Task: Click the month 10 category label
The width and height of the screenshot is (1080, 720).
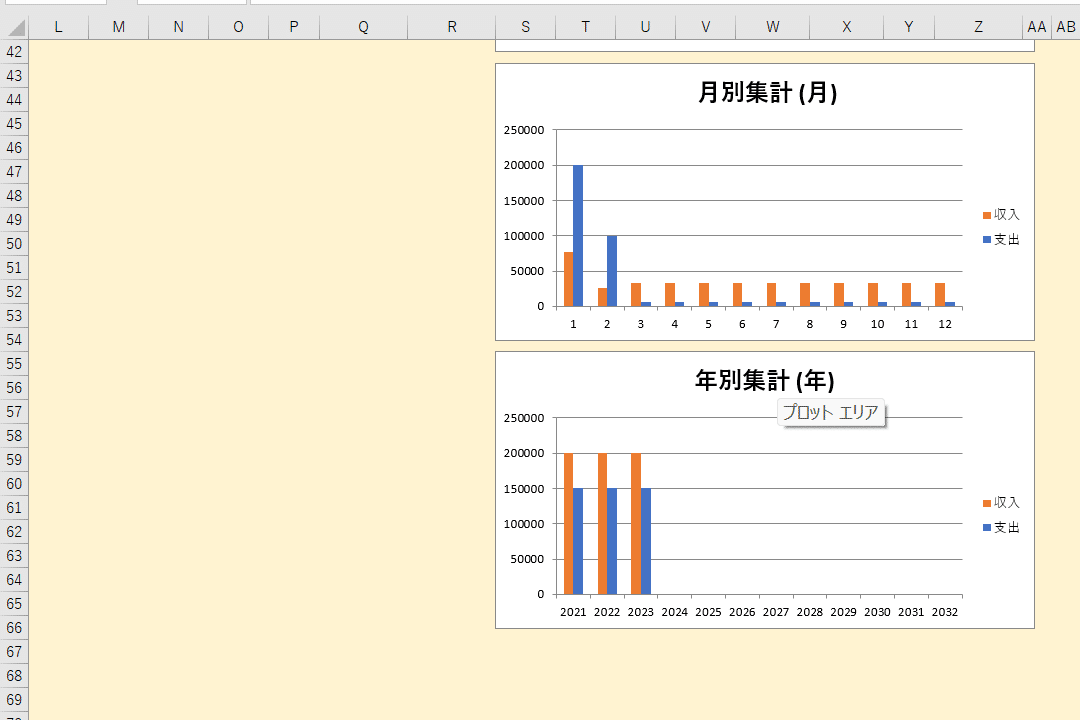Action: pos(878,324)
